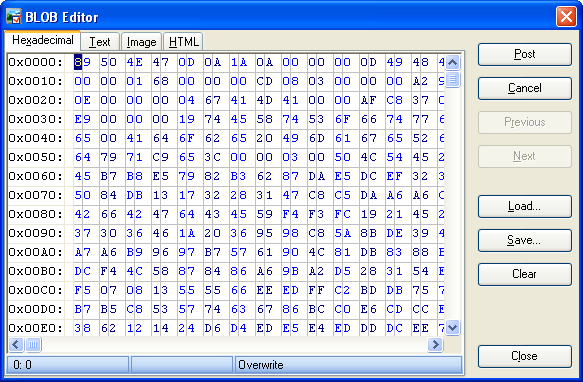The image size is (583, 382).
Task: Select byte 0E in row 0x0020
Action: pyautogui.click(x=82, y=100)
